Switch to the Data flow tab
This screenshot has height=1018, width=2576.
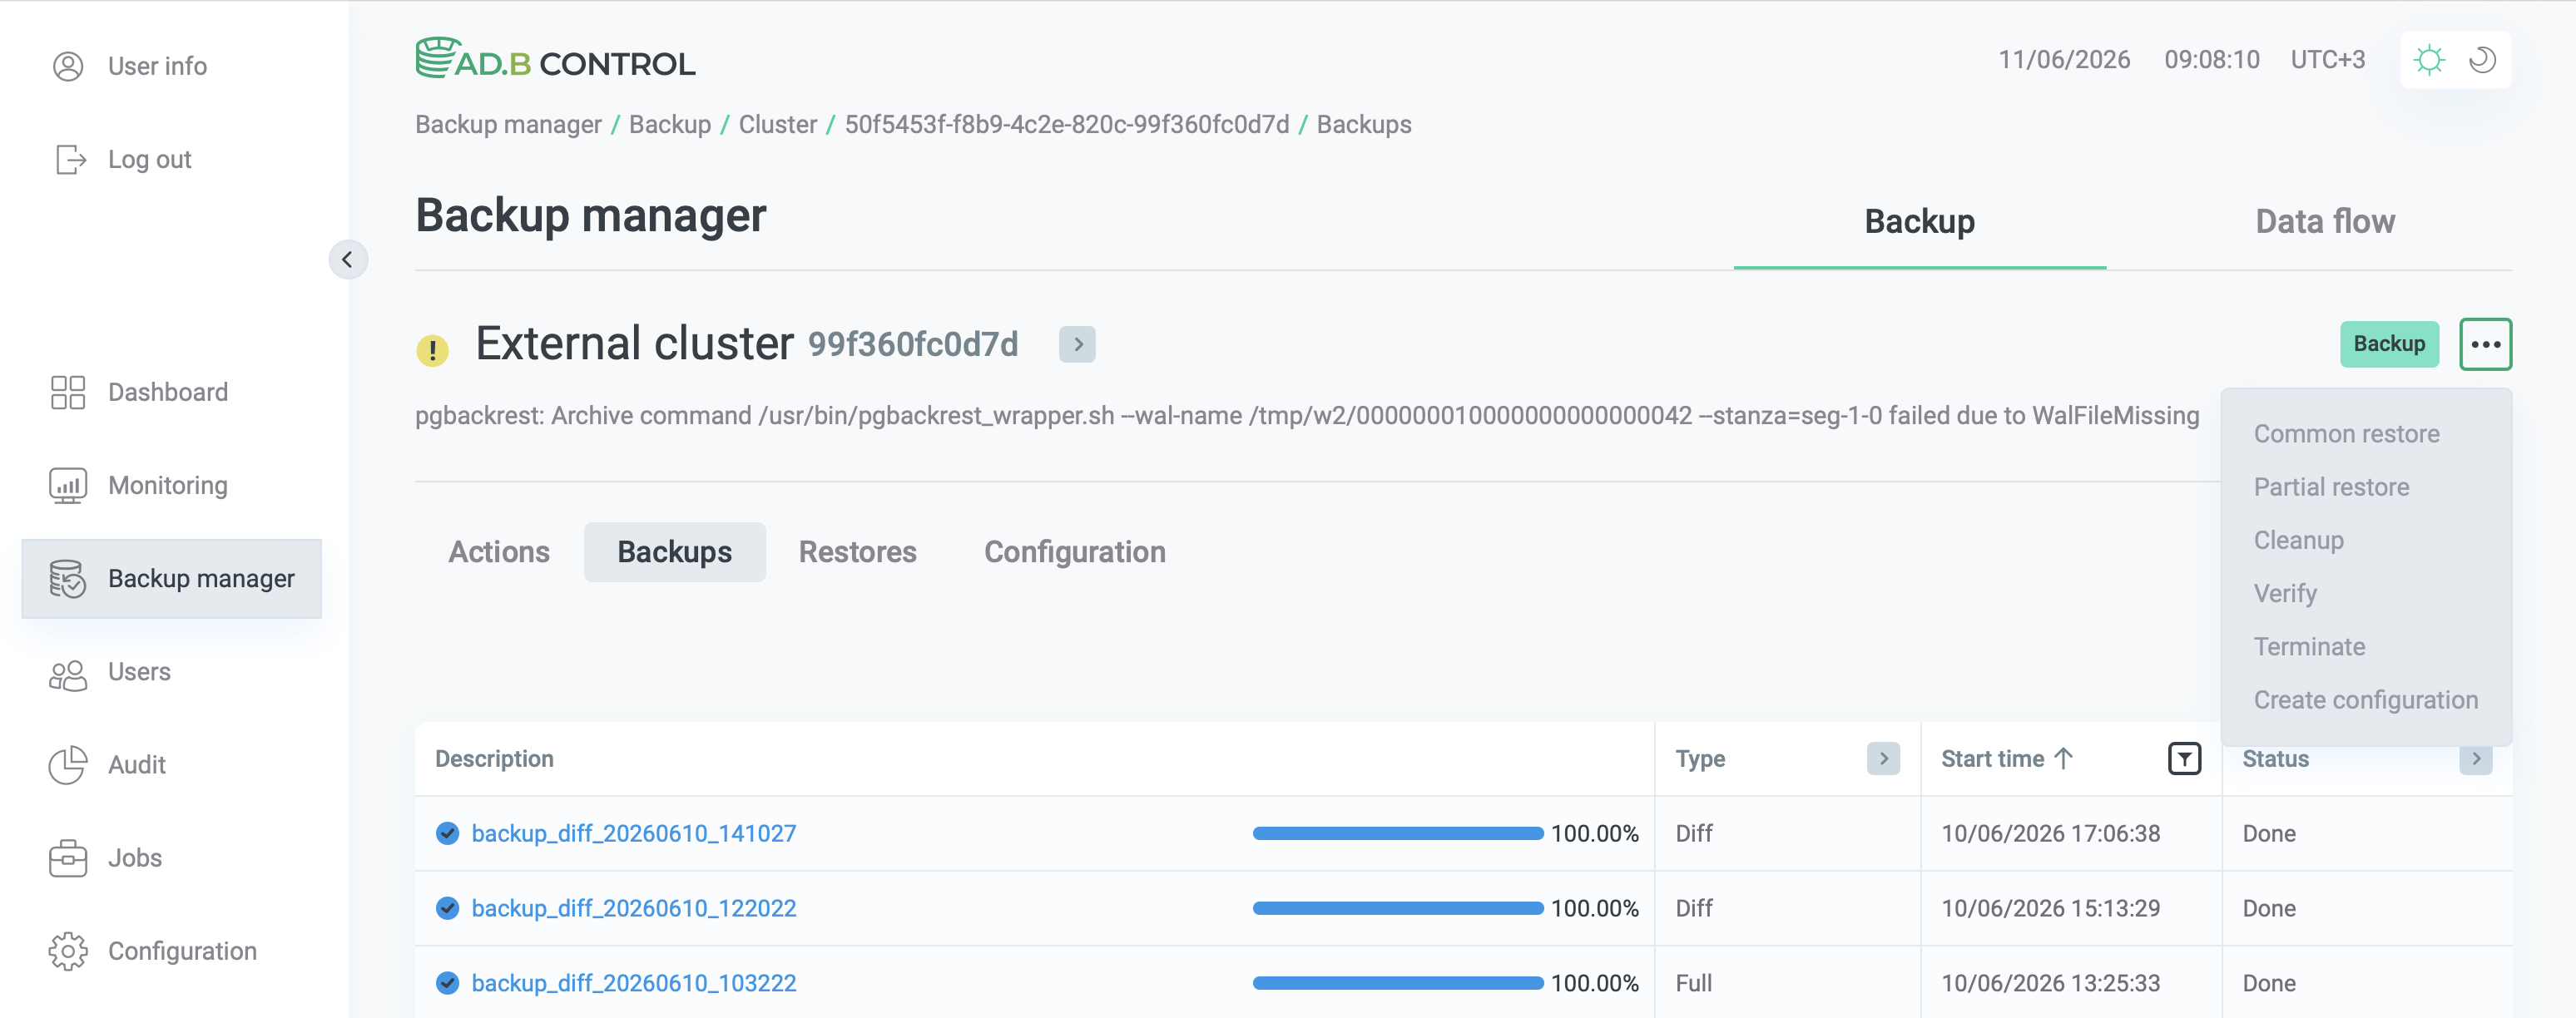pos(2325,221)
